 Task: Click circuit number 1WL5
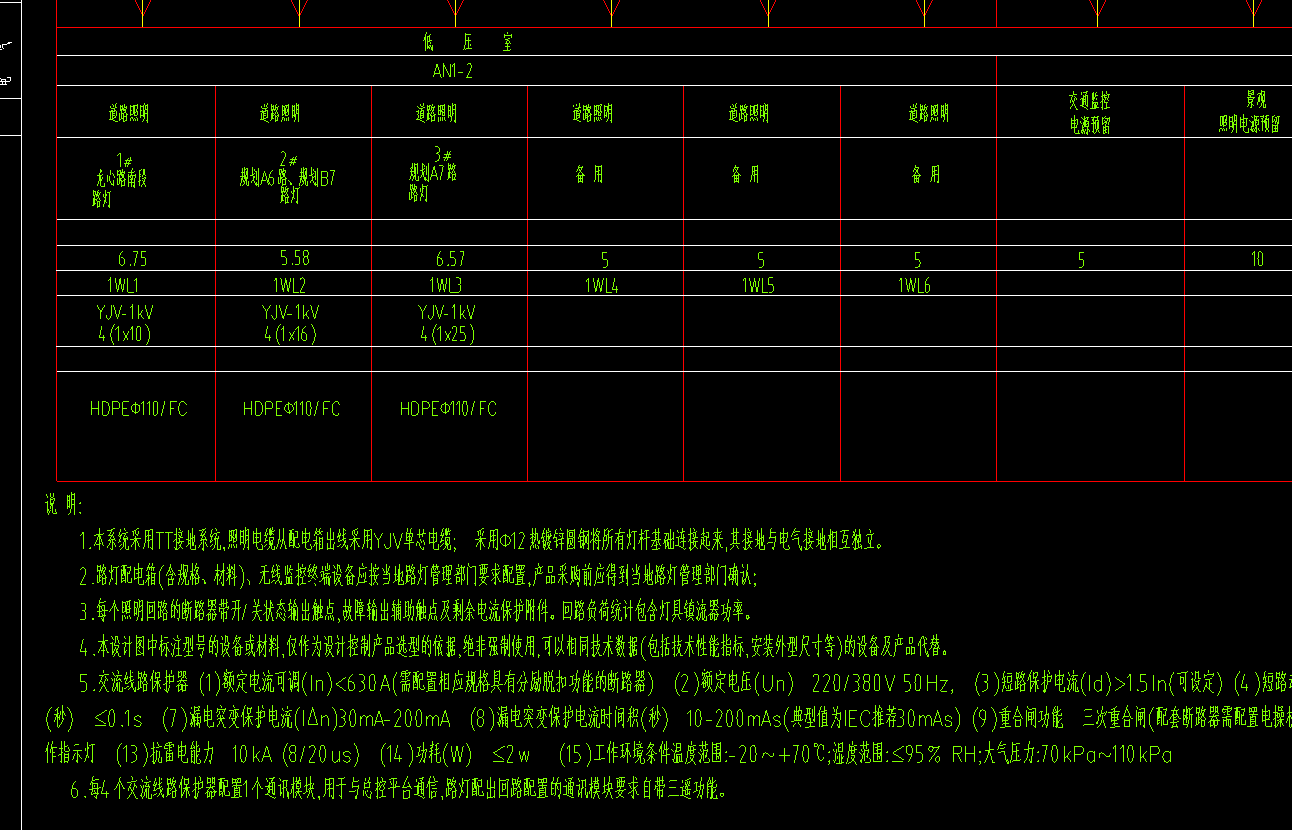(x=758, y=286)
